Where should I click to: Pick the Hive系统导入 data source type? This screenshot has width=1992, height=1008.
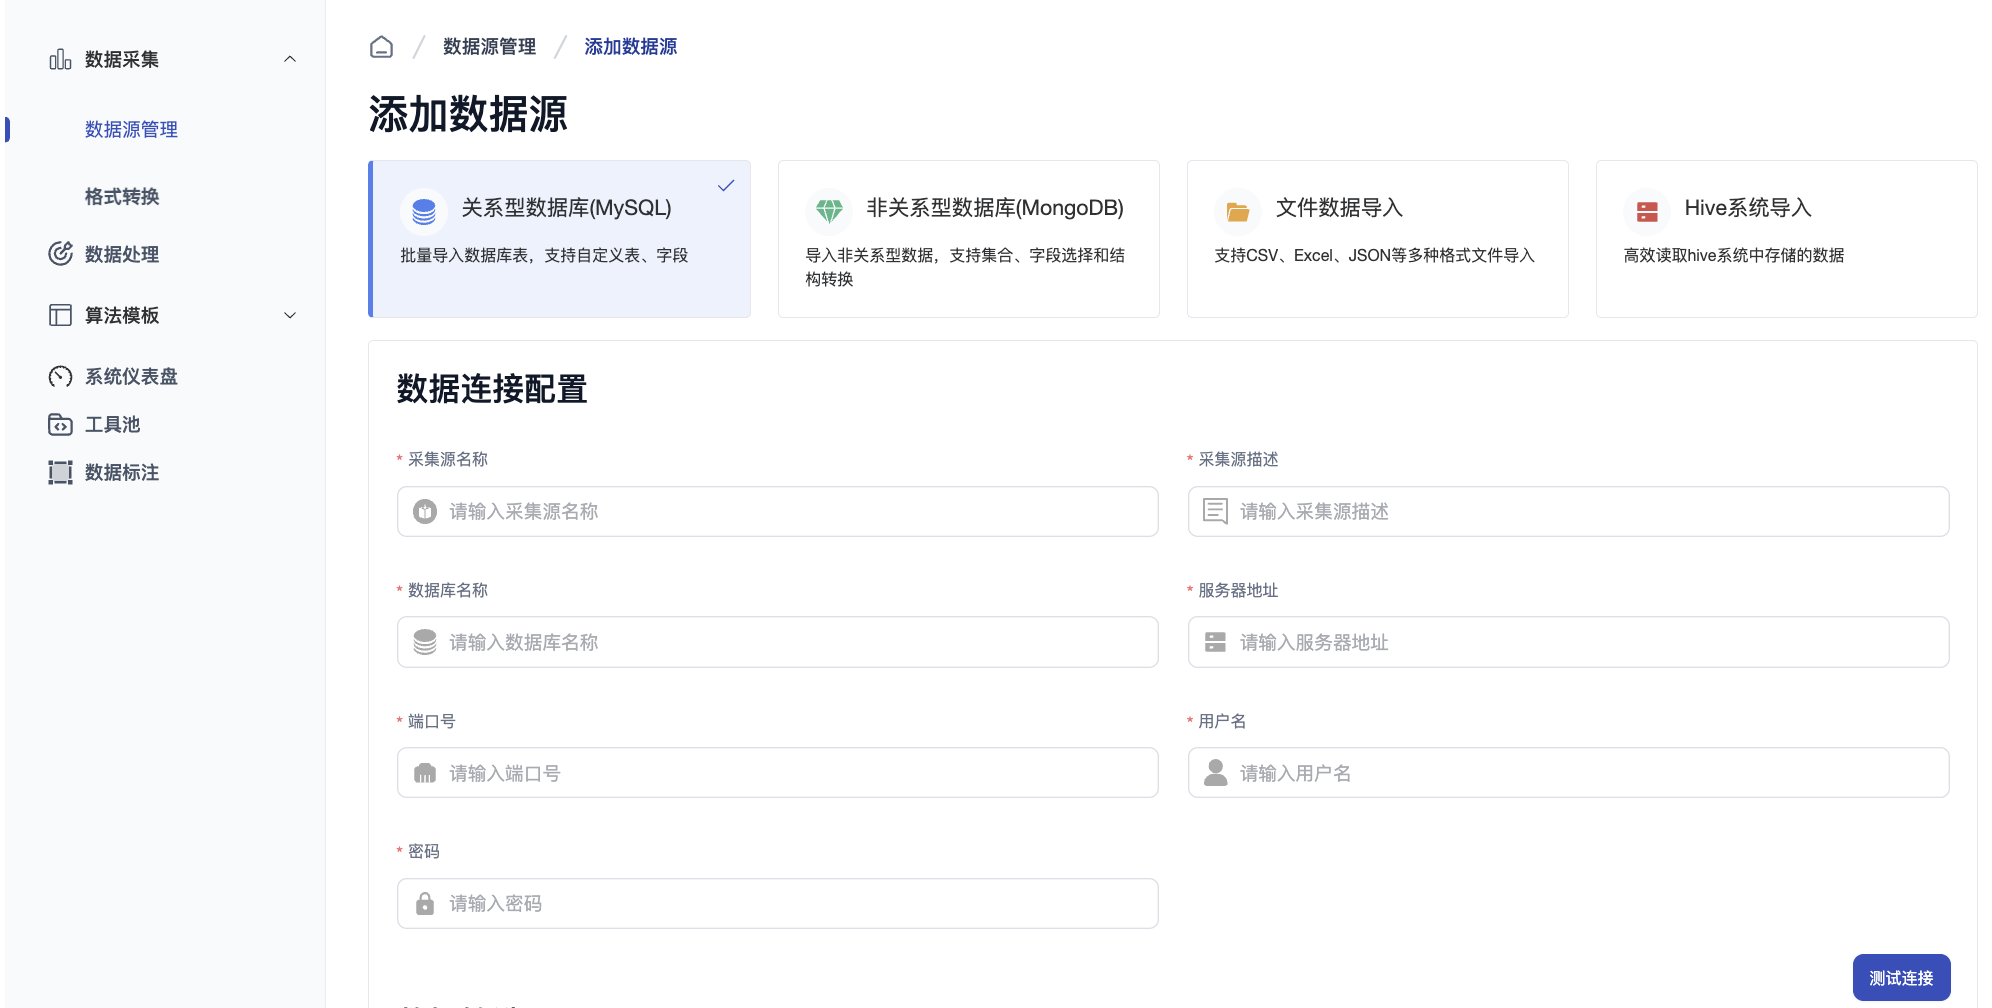point(1786,239)
